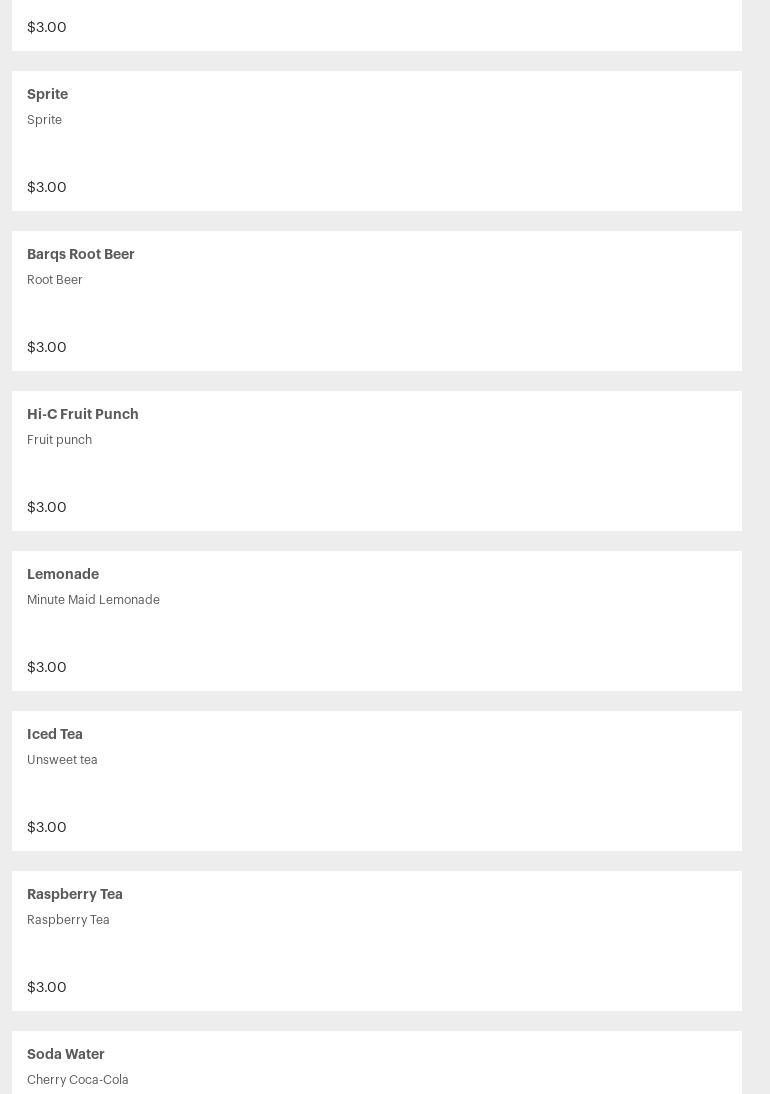Choose the Lemonade item title
The image size is (770, 1094).
(x=63, y=574)
